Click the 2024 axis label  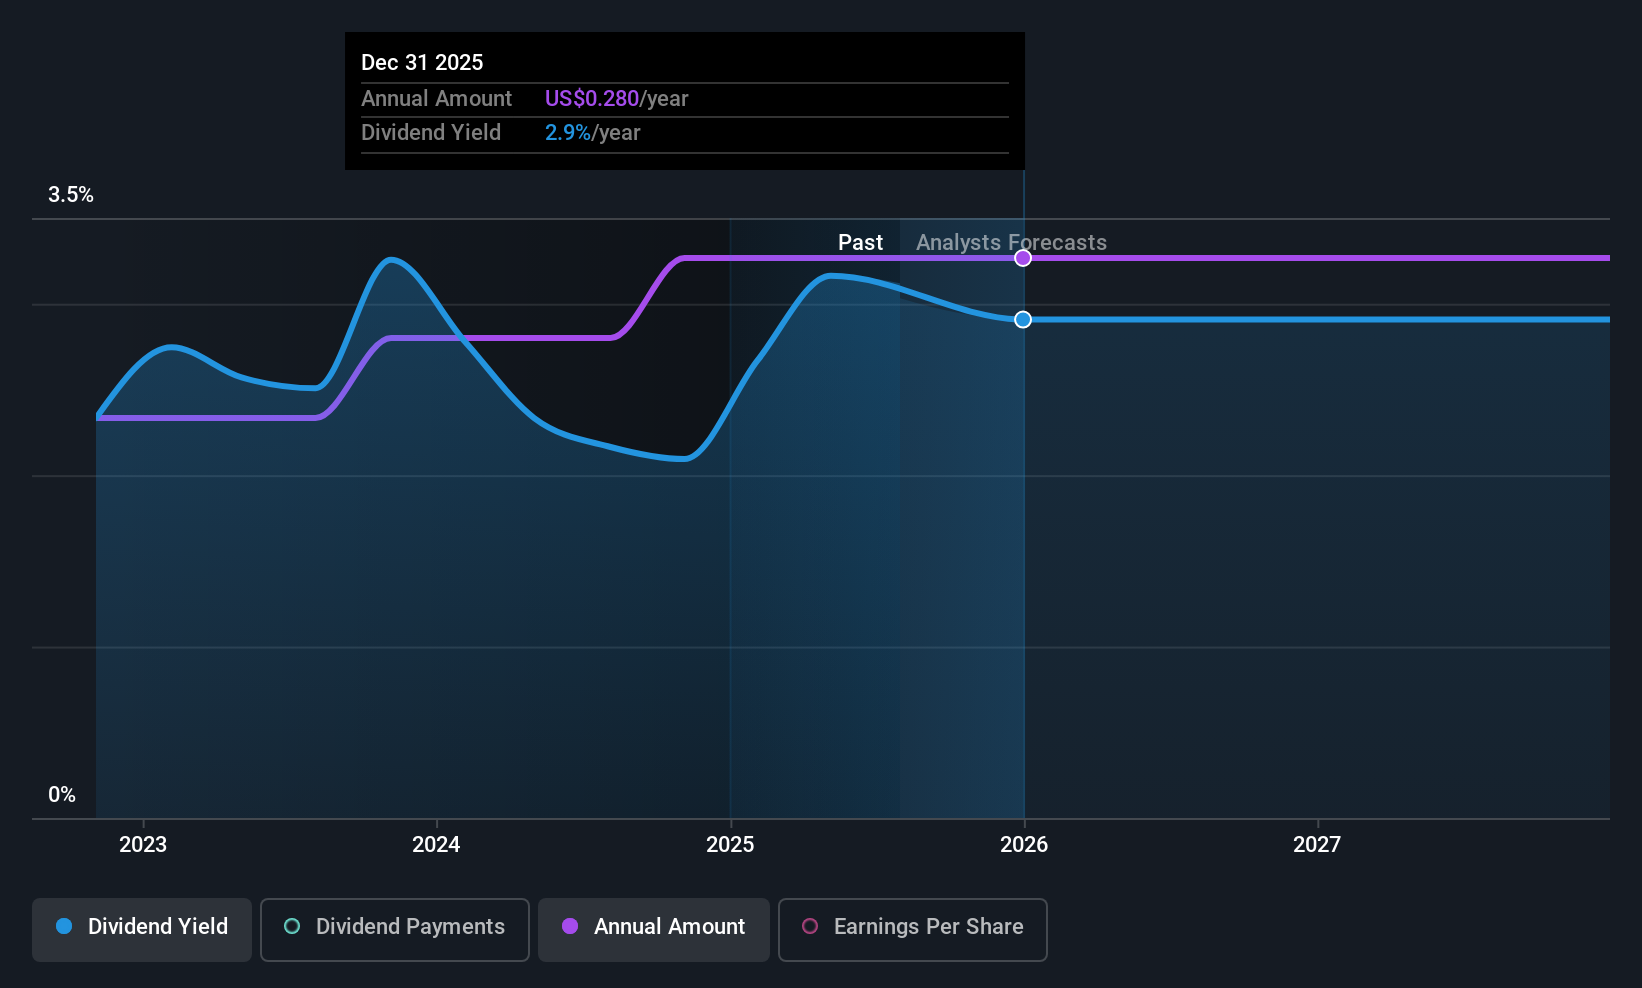click(x=436, y=844)
